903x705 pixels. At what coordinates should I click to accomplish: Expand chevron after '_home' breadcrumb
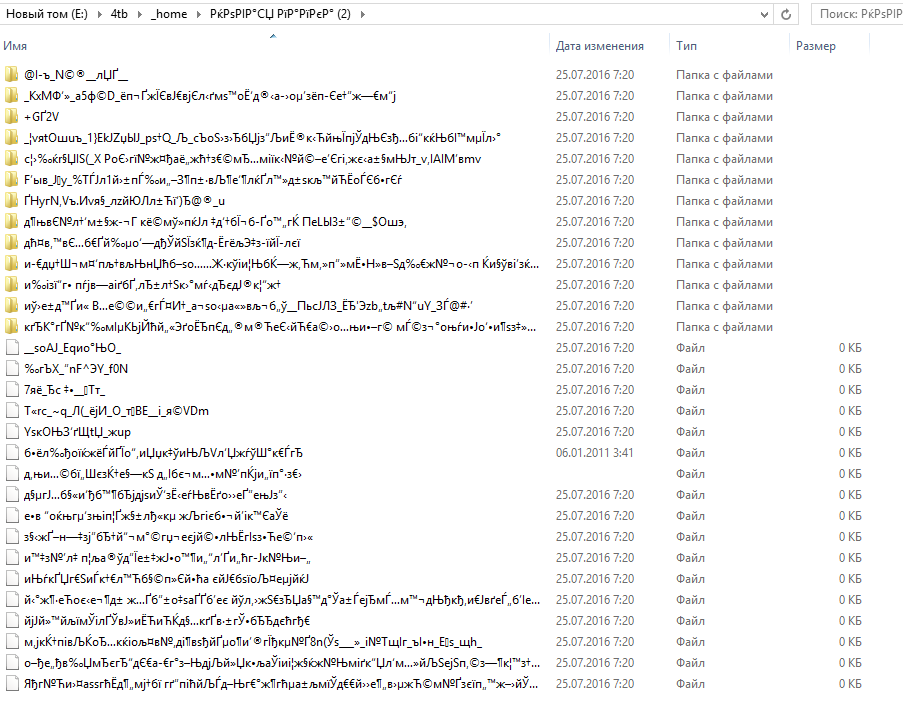199,14
